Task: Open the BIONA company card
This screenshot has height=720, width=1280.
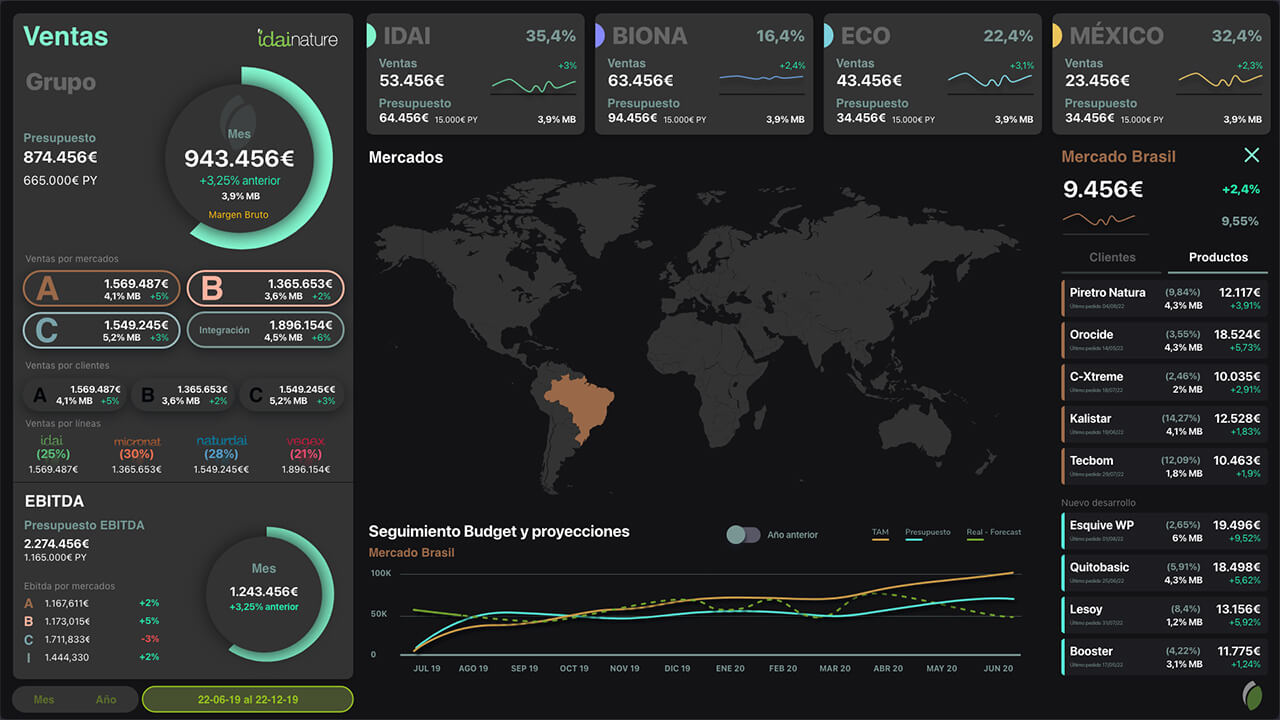Action: pyautogui.click(x=703, y=74)
